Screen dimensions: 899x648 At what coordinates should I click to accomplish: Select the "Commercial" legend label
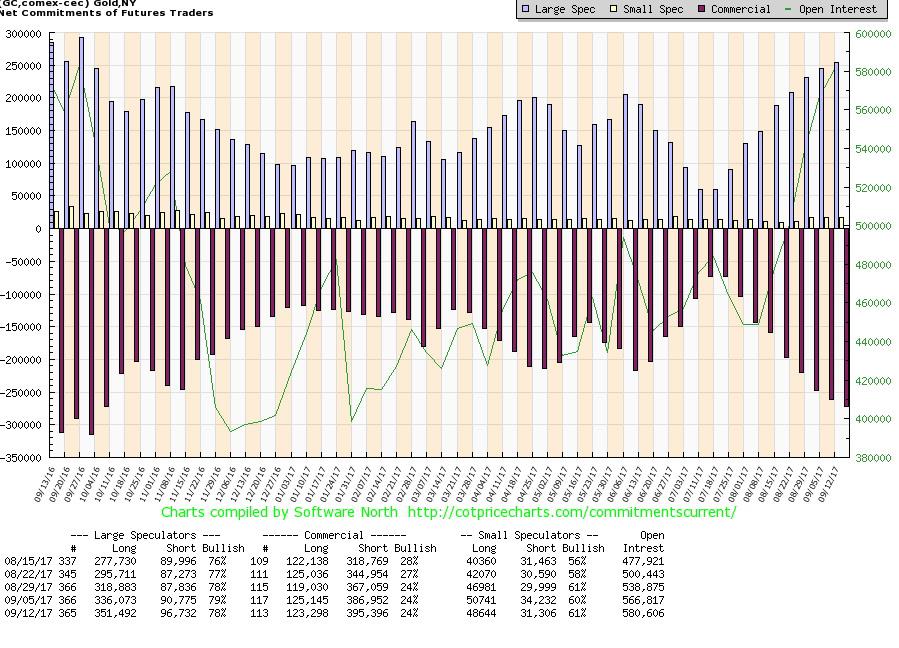[741, 9]
